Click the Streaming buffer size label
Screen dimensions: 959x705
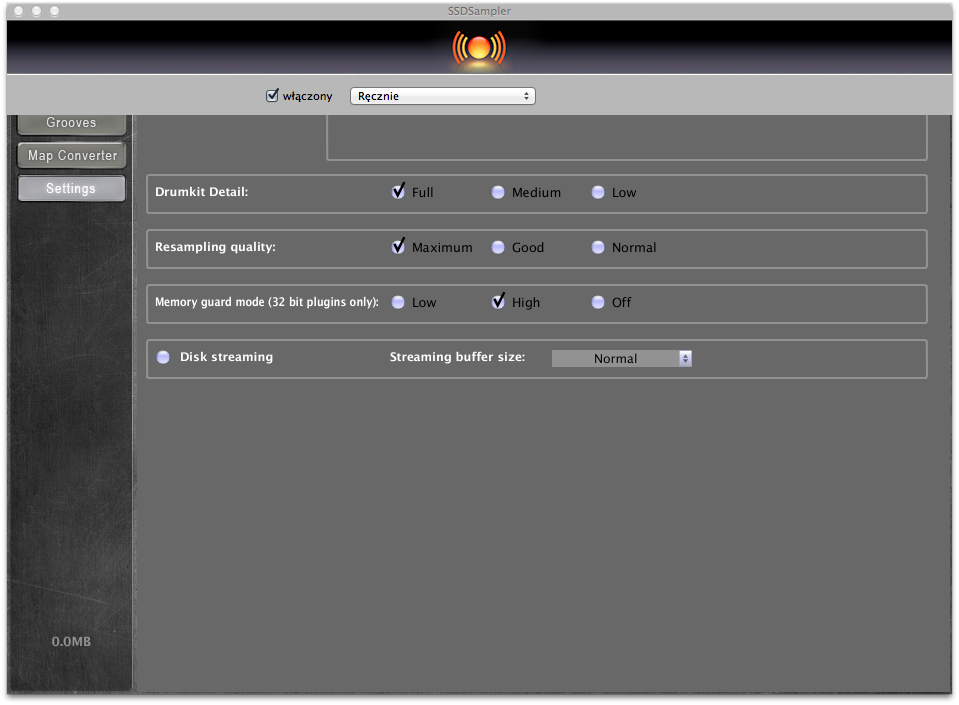pyautogui.click(x=457, y=357)
